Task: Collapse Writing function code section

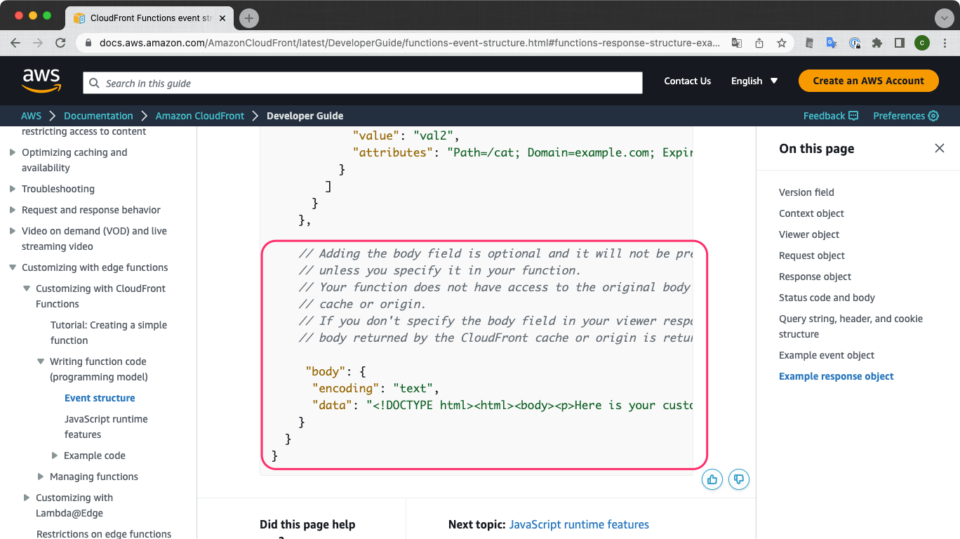Action: pyautogui.click(x=40, y=361)
